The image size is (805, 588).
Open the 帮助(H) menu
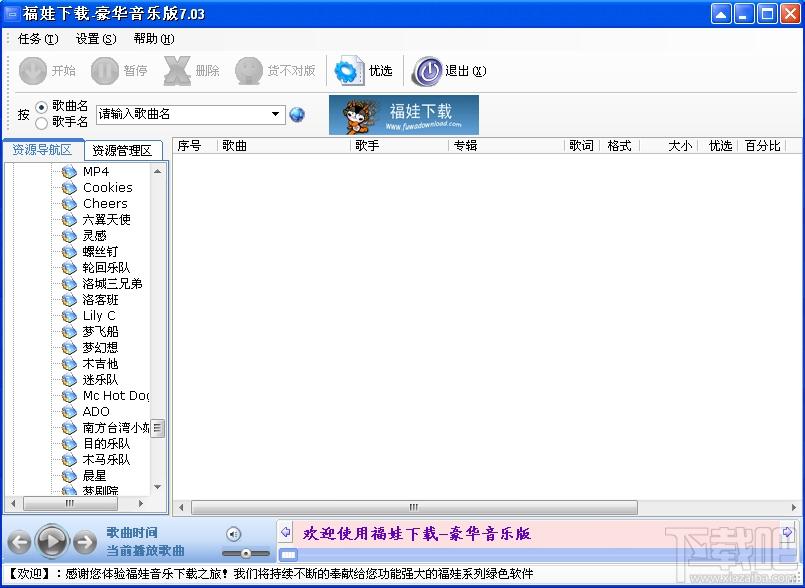tap(154, 39)
